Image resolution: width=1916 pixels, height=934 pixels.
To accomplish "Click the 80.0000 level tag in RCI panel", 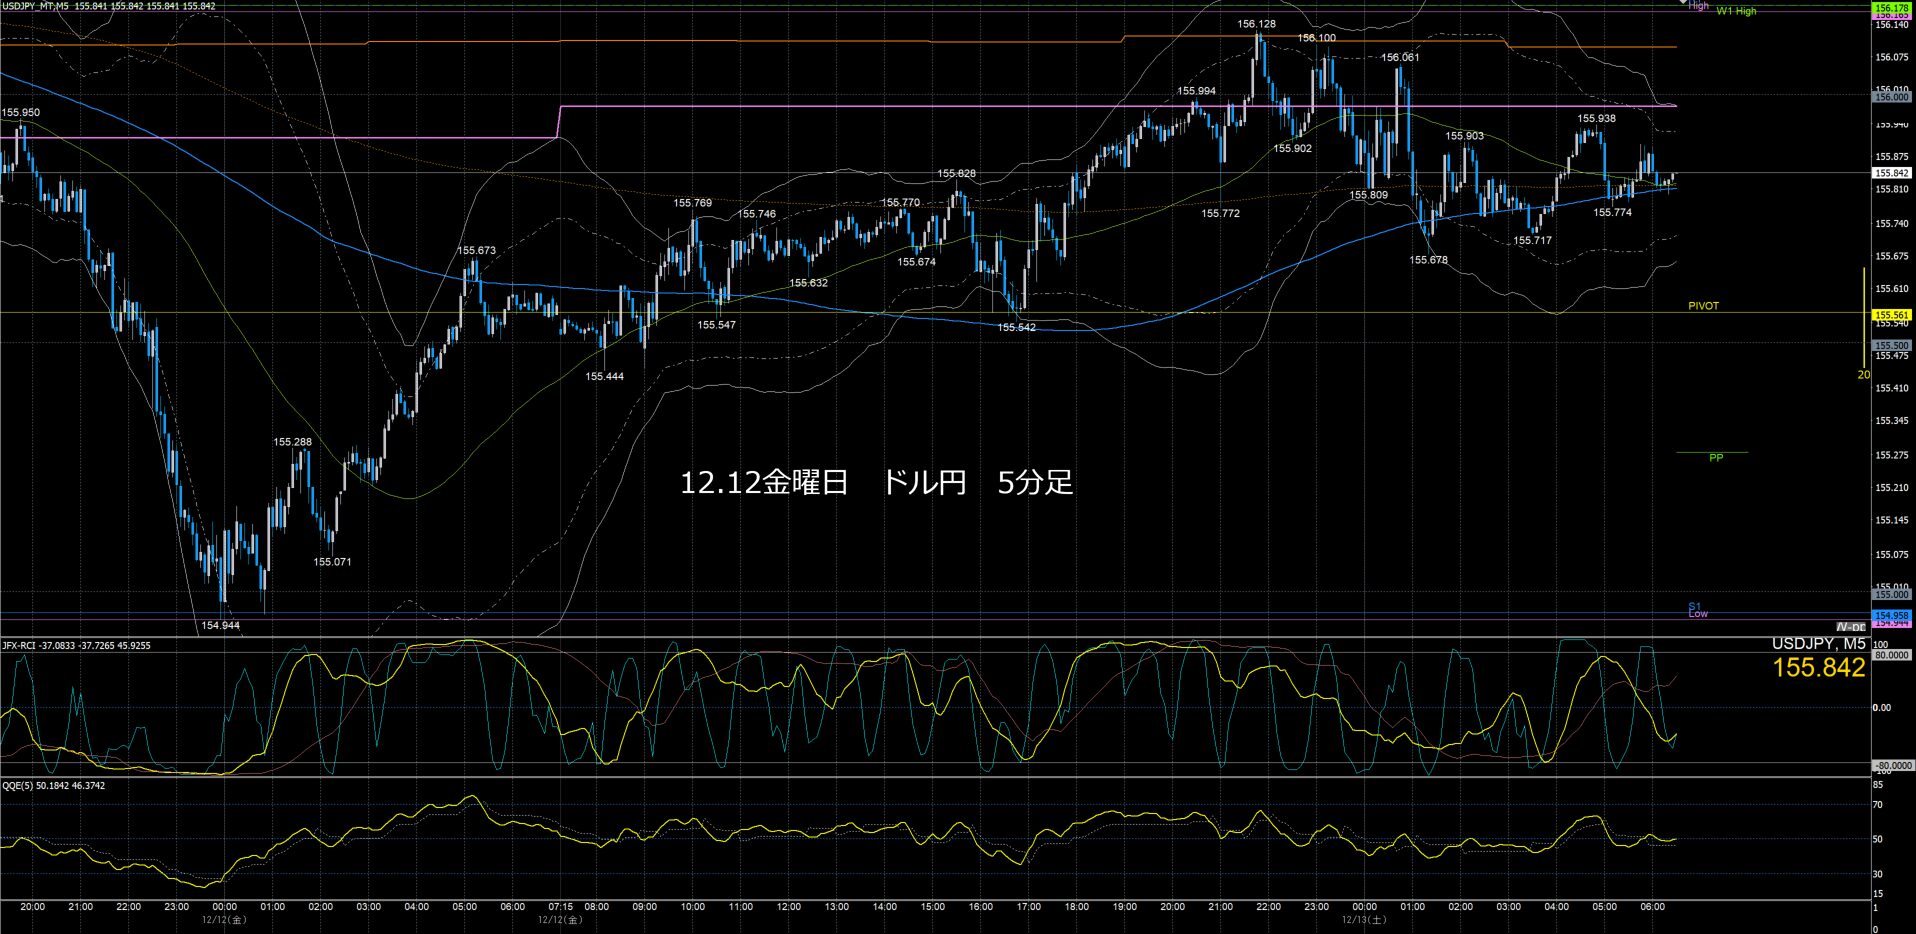I will [x=1891, y=656].
